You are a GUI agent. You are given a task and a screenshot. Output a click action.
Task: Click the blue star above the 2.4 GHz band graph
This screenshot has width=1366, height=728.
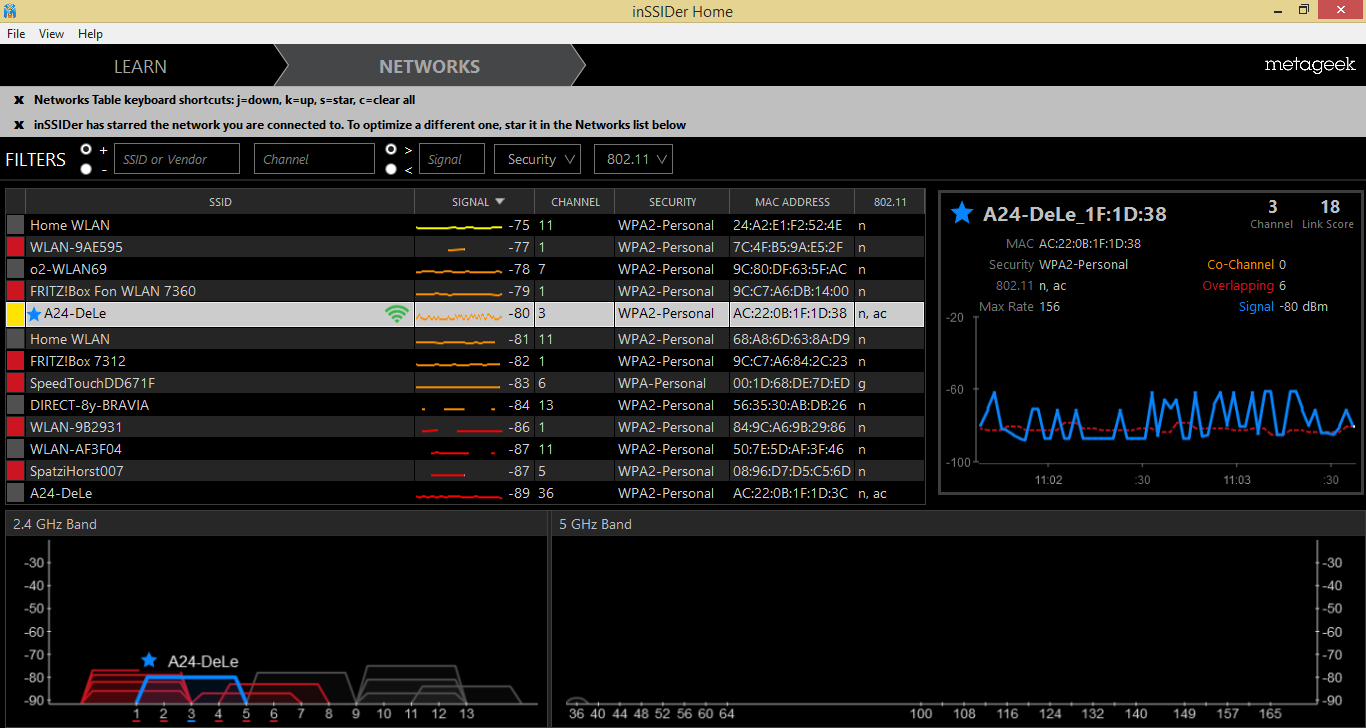(149, 660)
